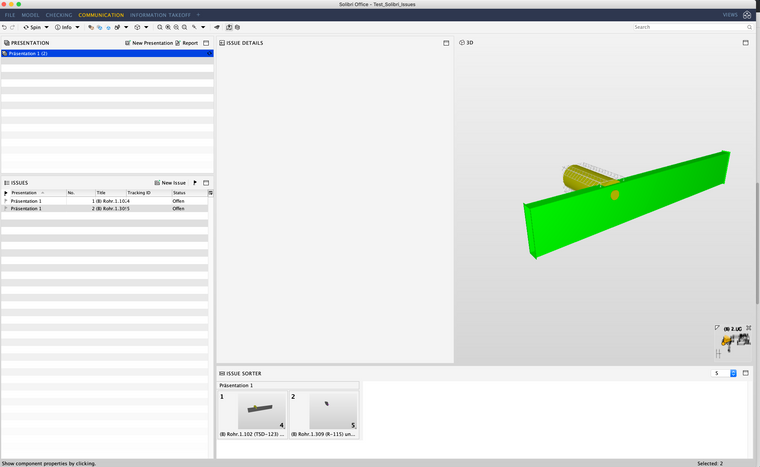Create a New Presentation
Image resolution: width=760 pixels, height=467 pixels.
149,43
